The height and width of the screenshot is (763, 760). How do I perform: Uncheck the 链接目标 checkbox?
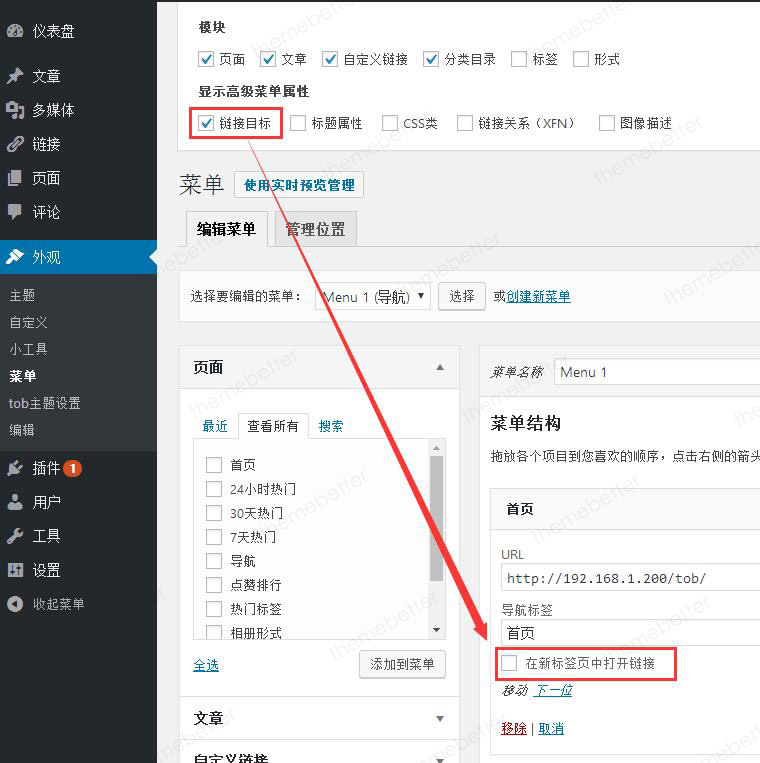pos(207,123)
